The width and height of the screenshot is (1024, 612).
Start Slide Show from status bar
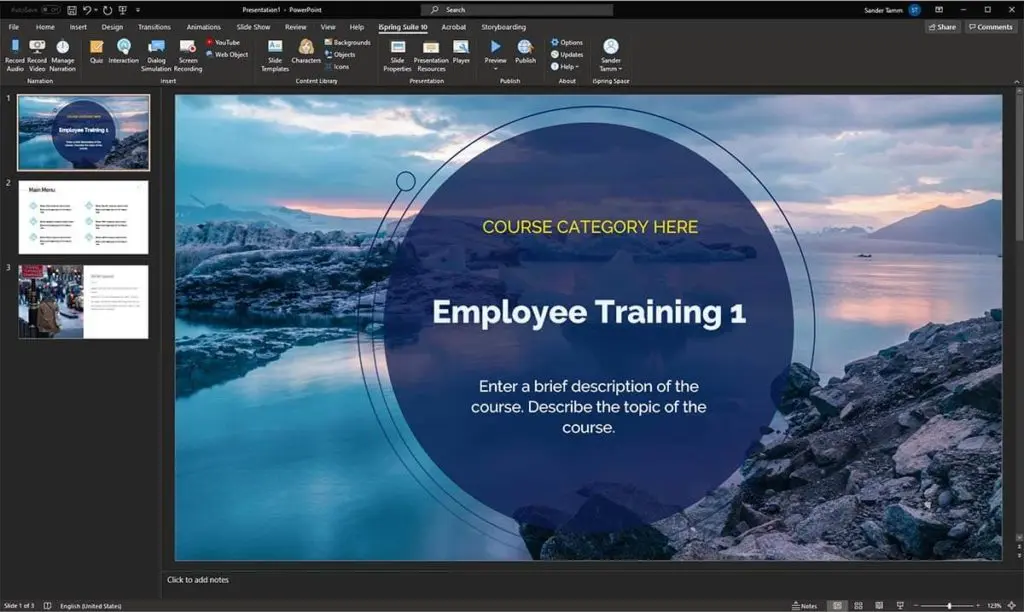pyautogui.click(x=900, y=605)
